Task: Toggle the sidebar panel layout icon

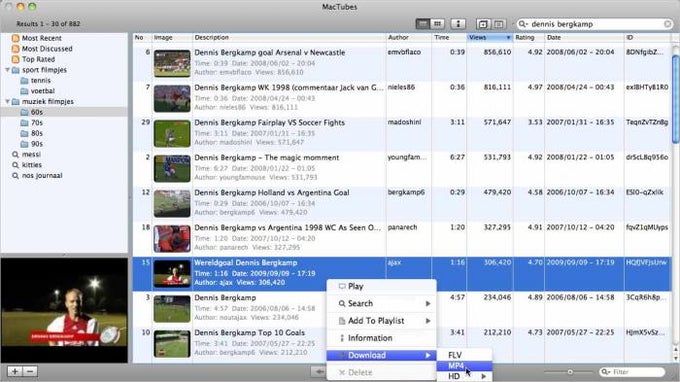Action: 498,24
